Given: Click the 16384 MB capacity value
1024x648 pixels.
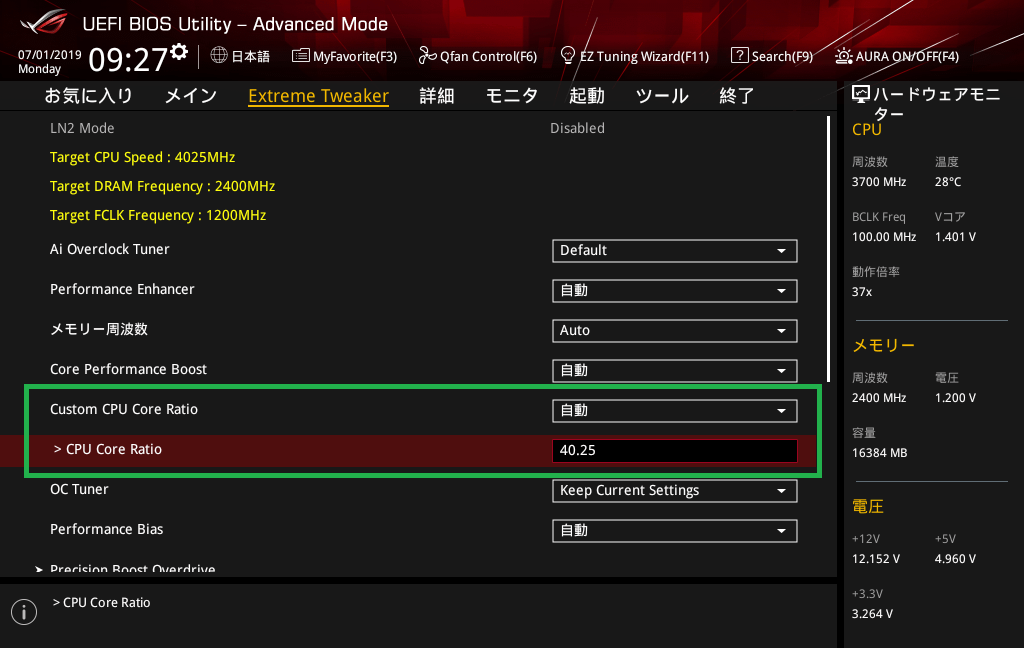Looking at the screenshot, I should pos(880,453).
